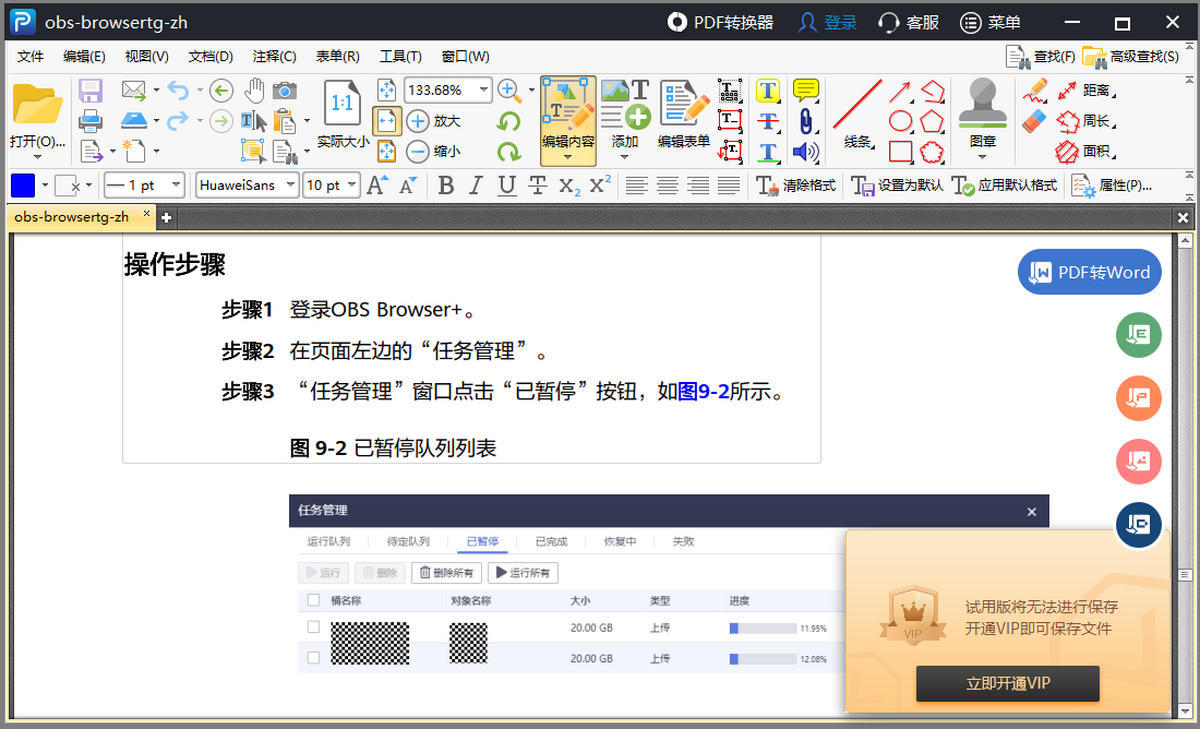
Task: Rotate page counterclockwise with green arrow
Action: click(509, 121)
